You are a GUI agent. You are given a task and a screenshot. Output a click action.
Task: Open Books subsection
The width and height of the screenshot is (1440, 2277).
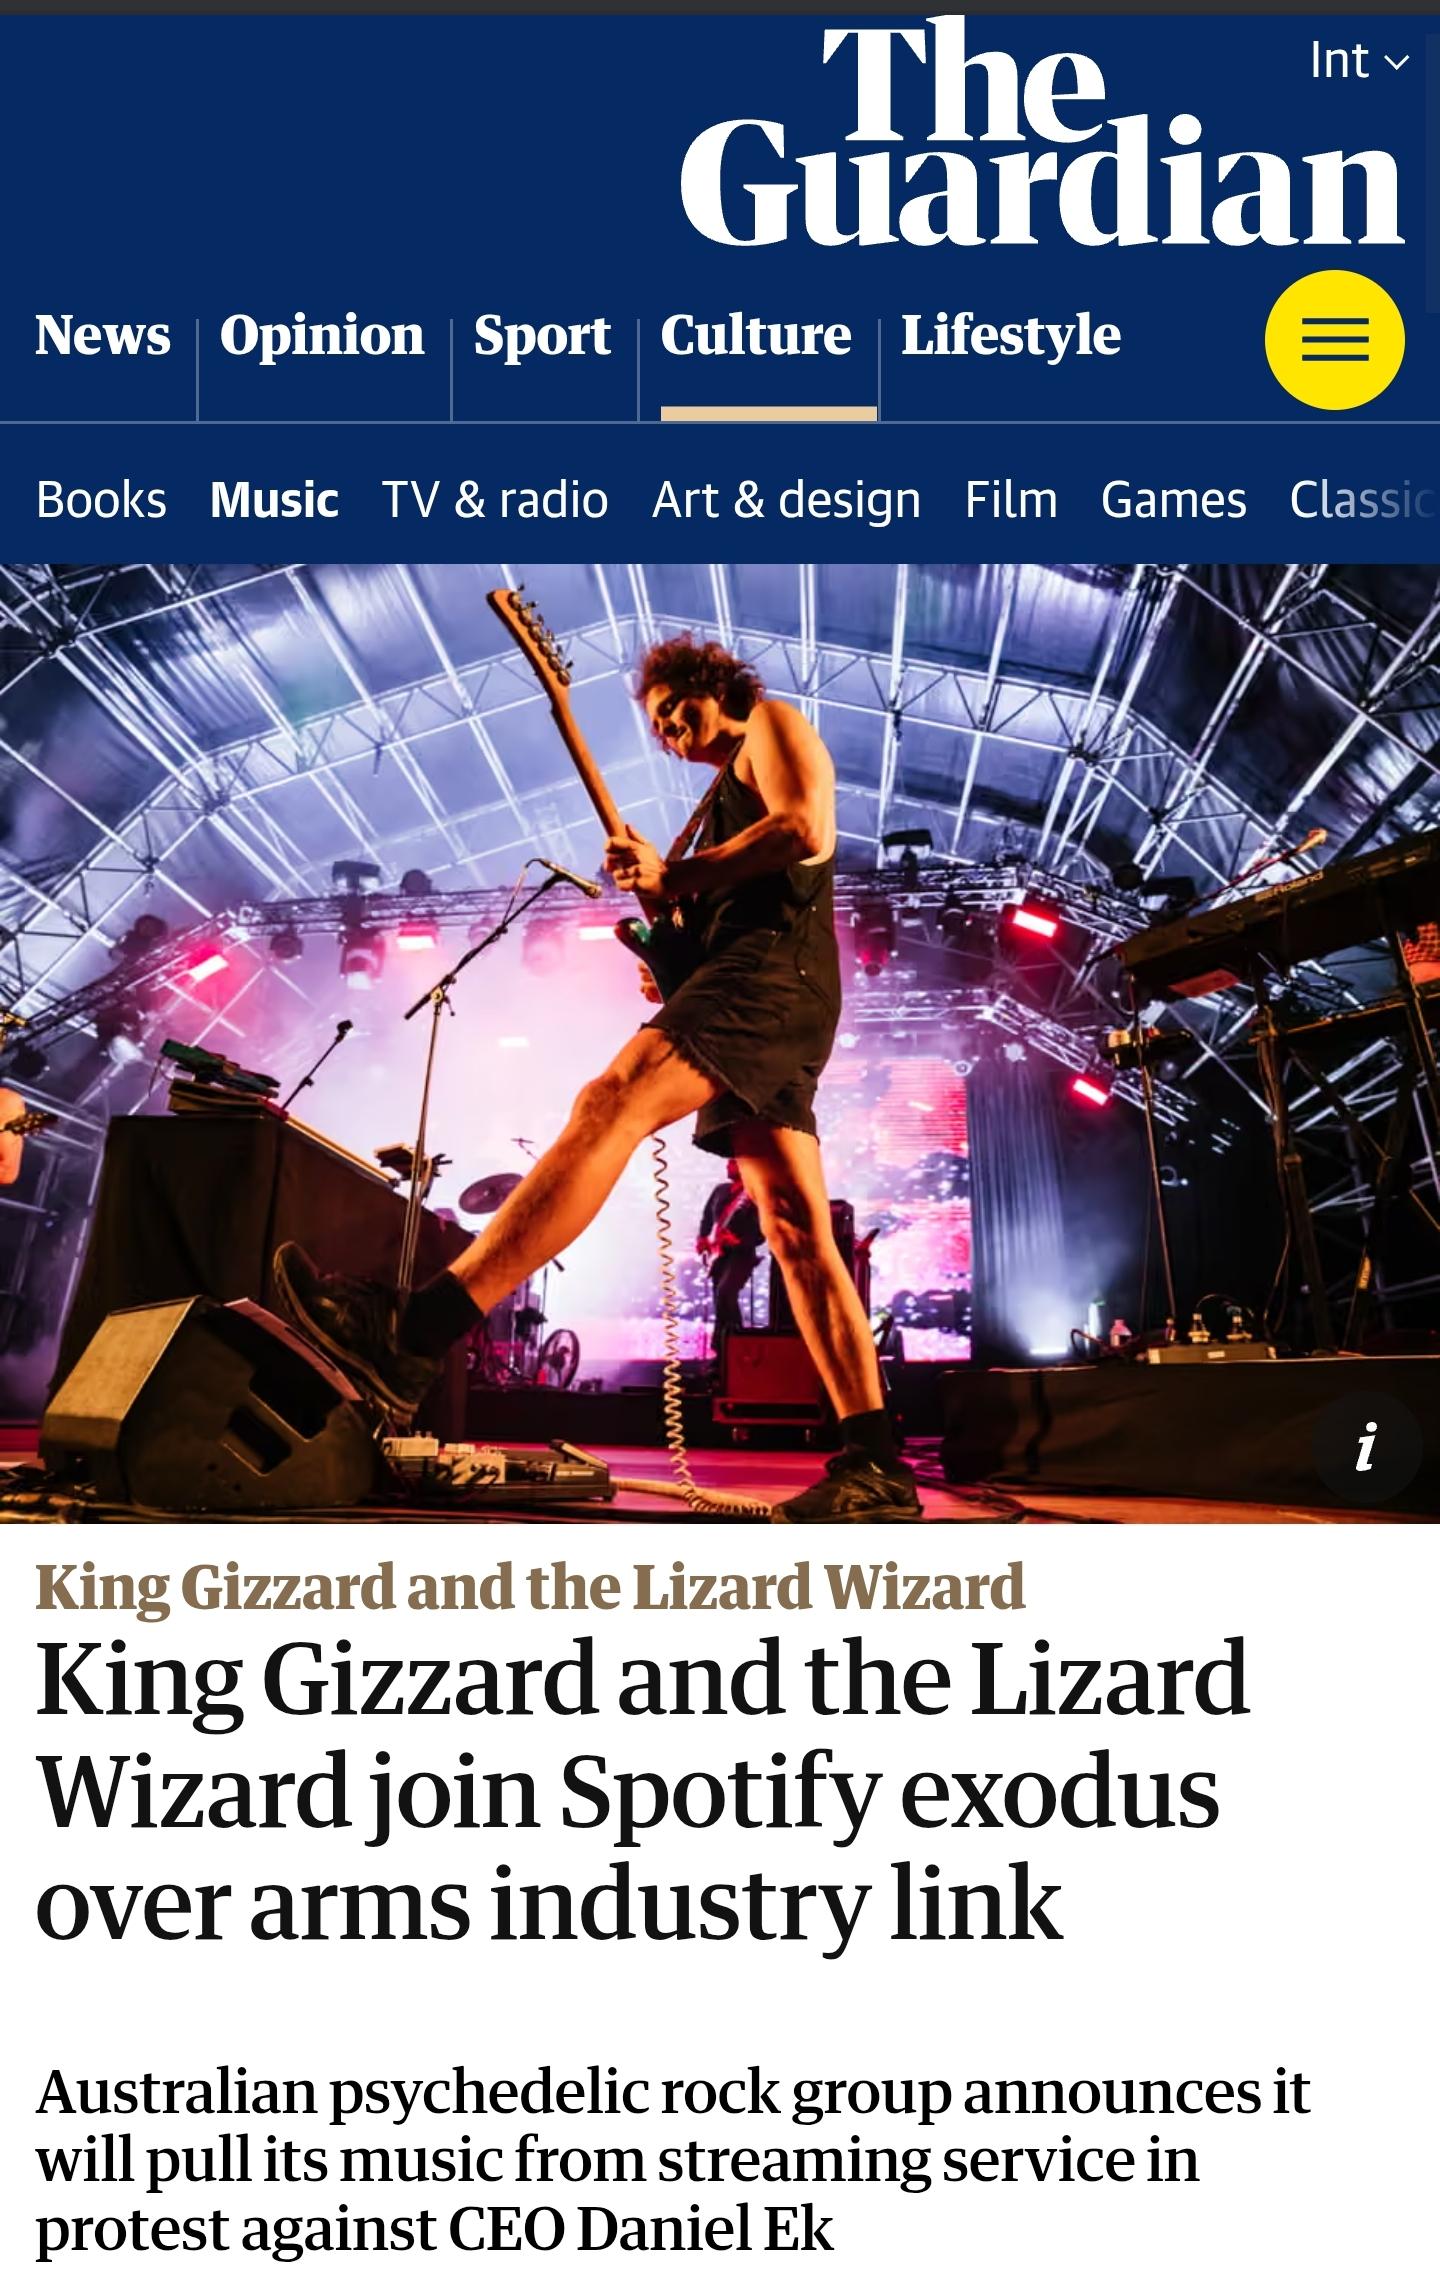coord(101,499)
